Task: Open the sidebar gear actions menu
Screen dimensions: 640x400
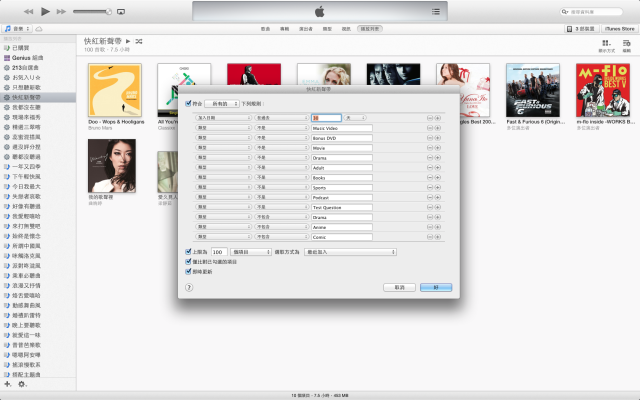Action: [x=22, y=384]
